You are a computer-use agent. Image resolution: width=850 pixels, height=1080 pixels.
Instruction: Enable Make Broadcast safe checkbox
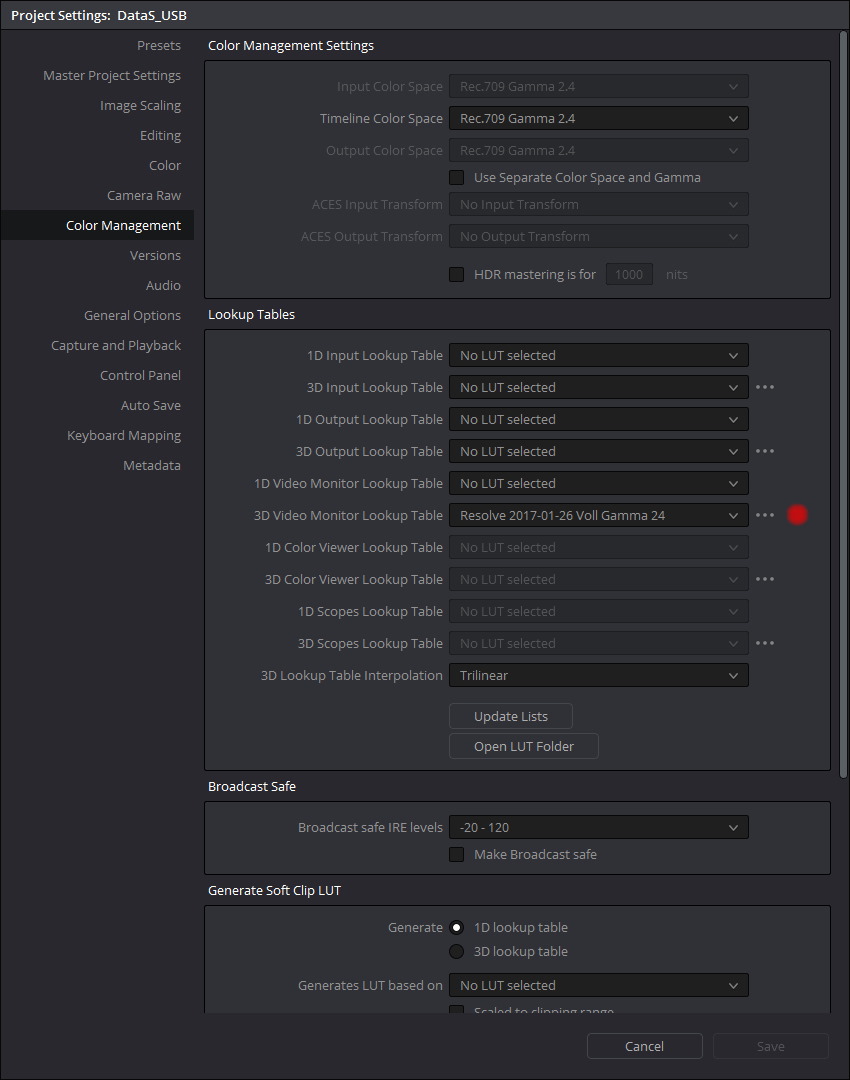457,855
